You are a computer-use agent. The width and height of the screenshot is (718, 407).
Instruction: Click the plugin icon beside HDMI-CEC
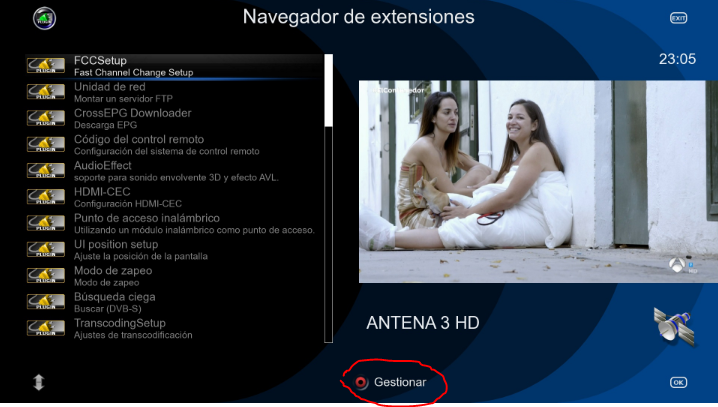click(x=46, y=197)
